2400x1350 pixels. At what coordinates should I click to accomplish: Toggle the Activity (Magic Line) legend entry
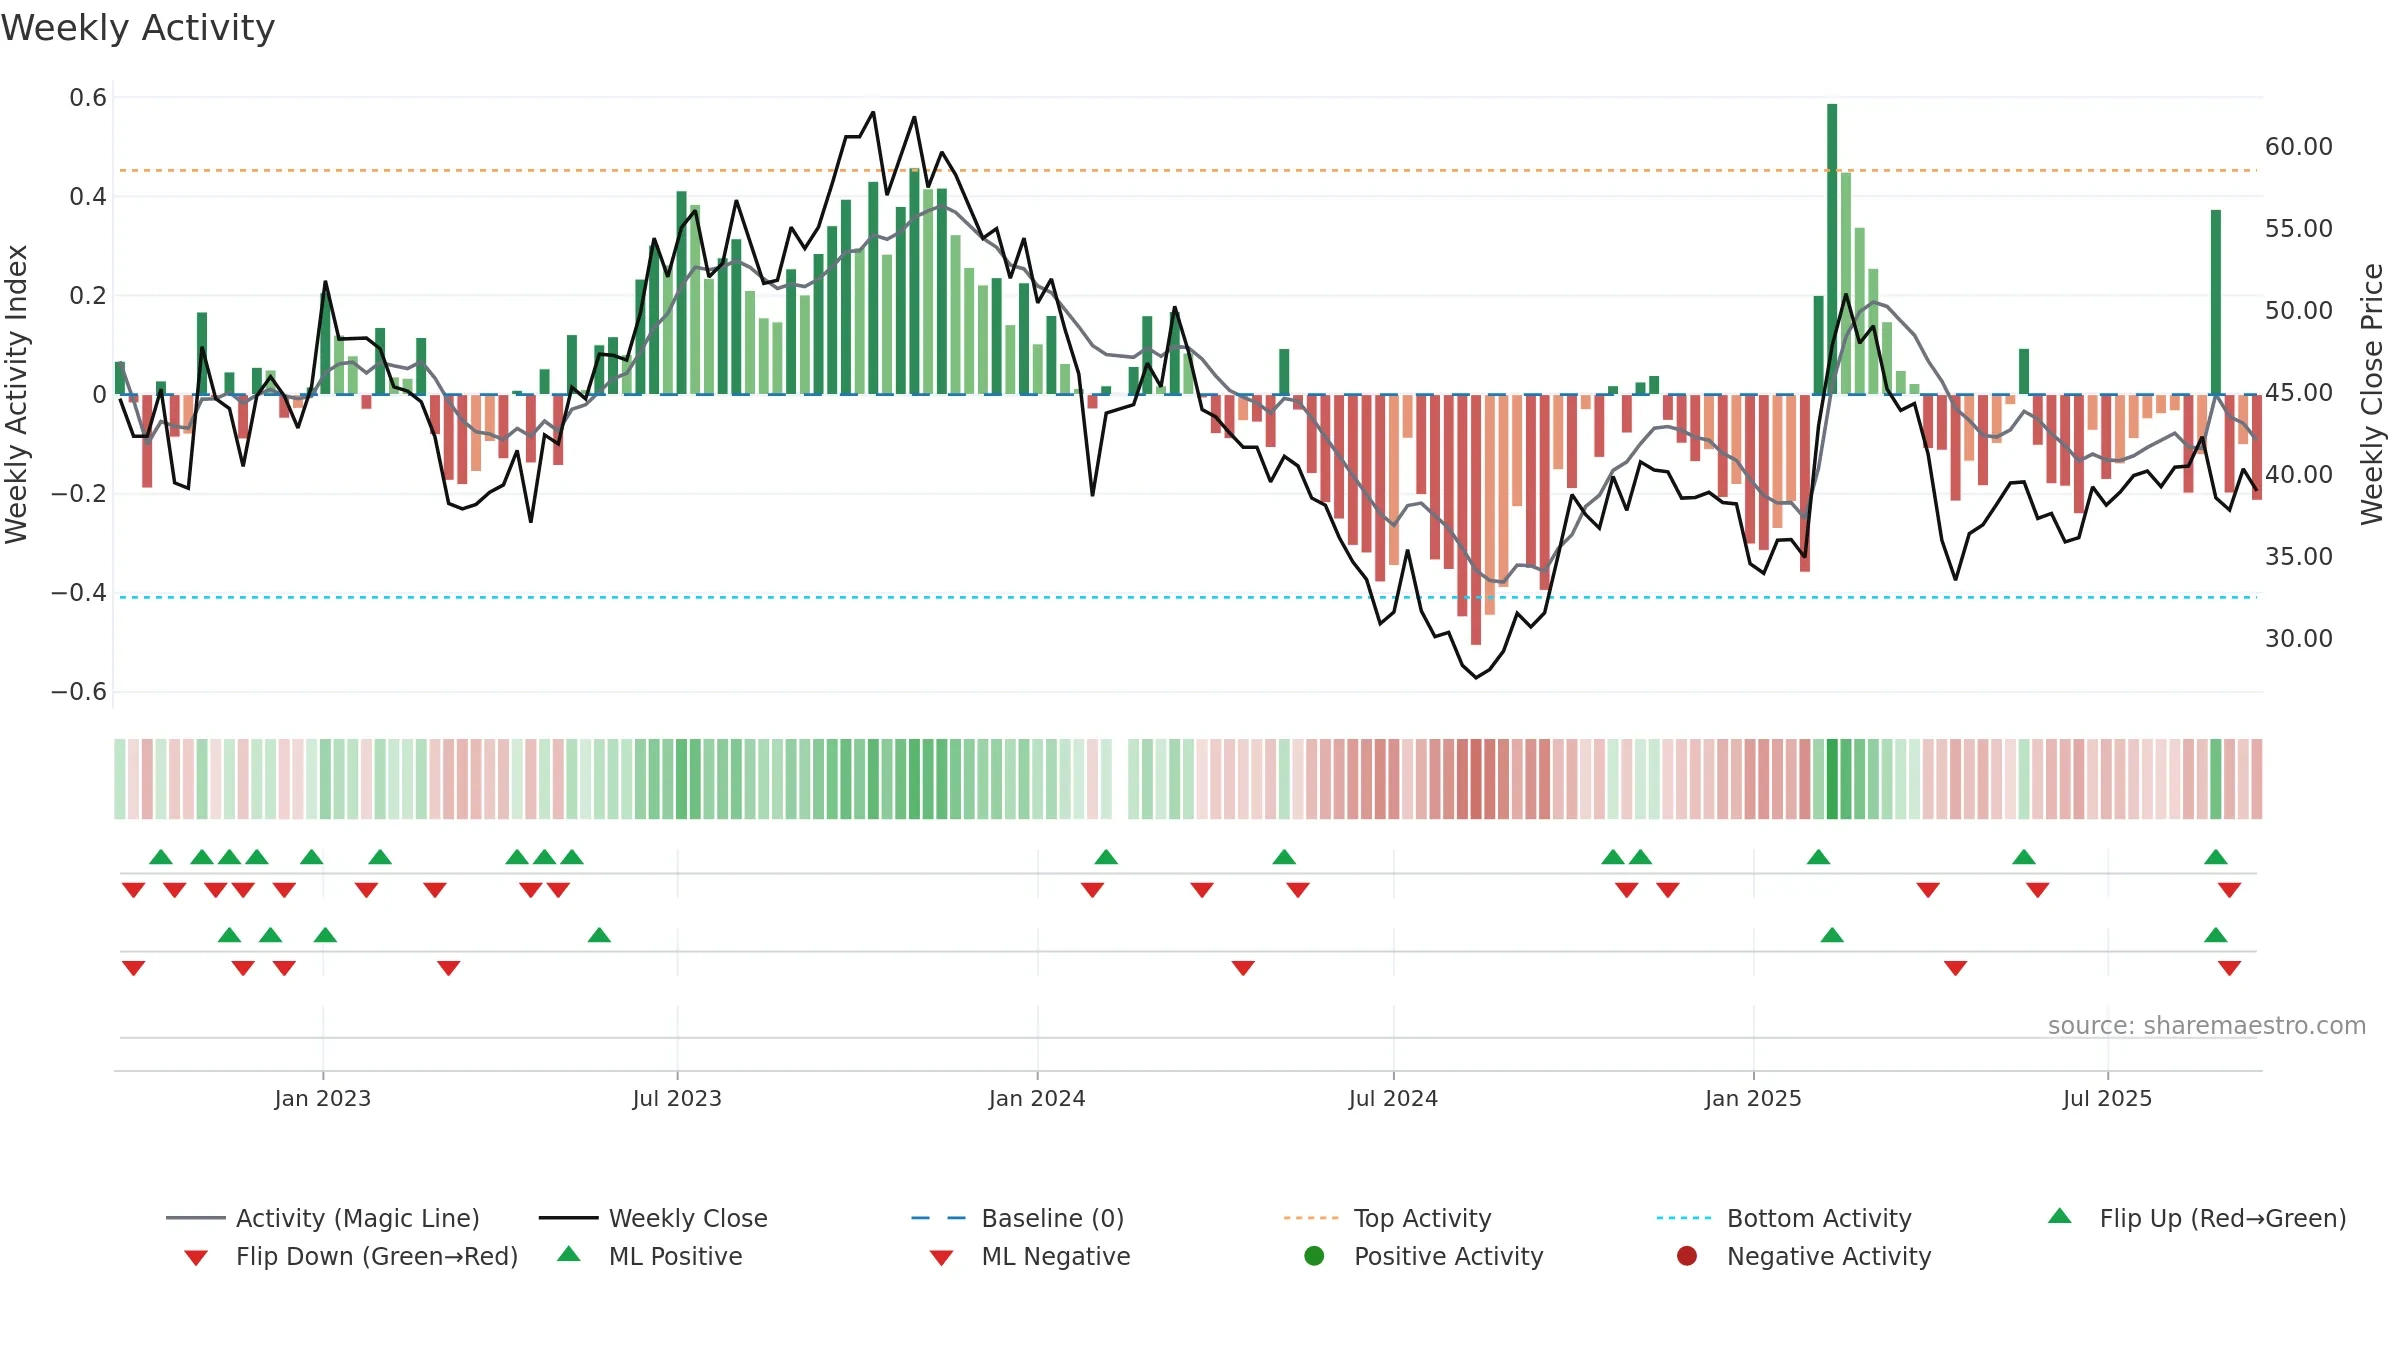[x=323, y=1218]
